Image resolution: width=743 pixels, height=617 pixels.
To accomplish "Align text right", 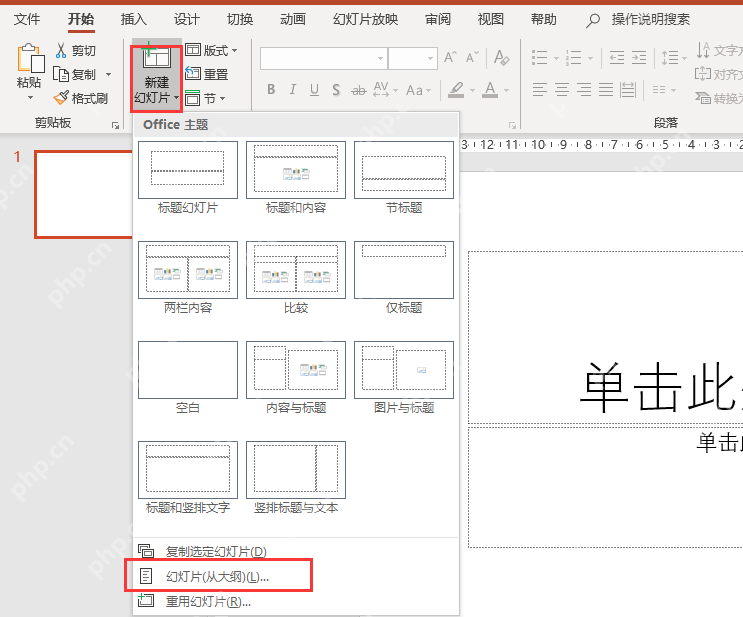I will (584, 90).
